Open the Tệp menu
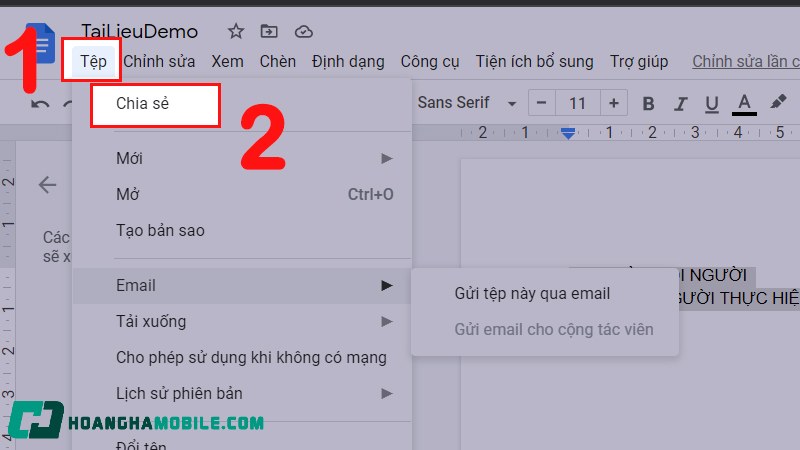800x450 pixels. pyautogui.click(x=93, y=61)
